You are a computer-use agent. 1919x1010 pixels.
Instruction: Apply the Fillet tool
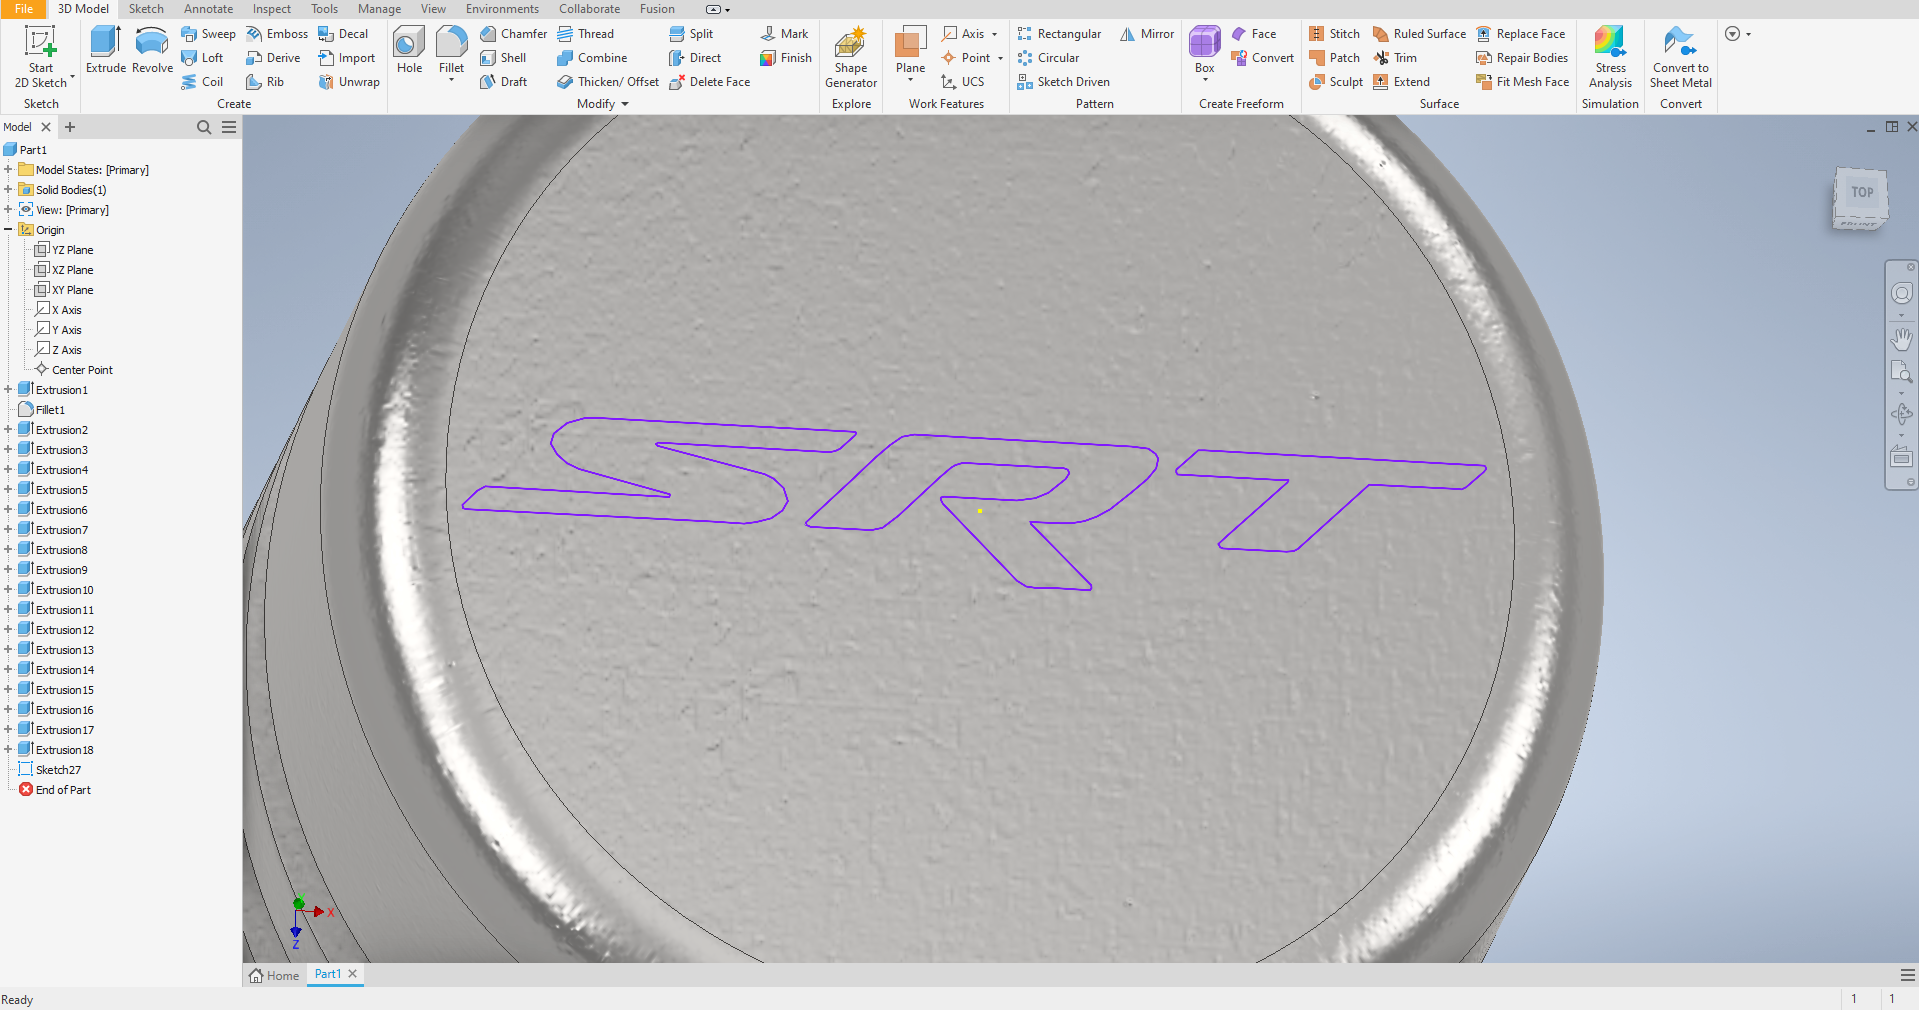click(x=451, y=50)
